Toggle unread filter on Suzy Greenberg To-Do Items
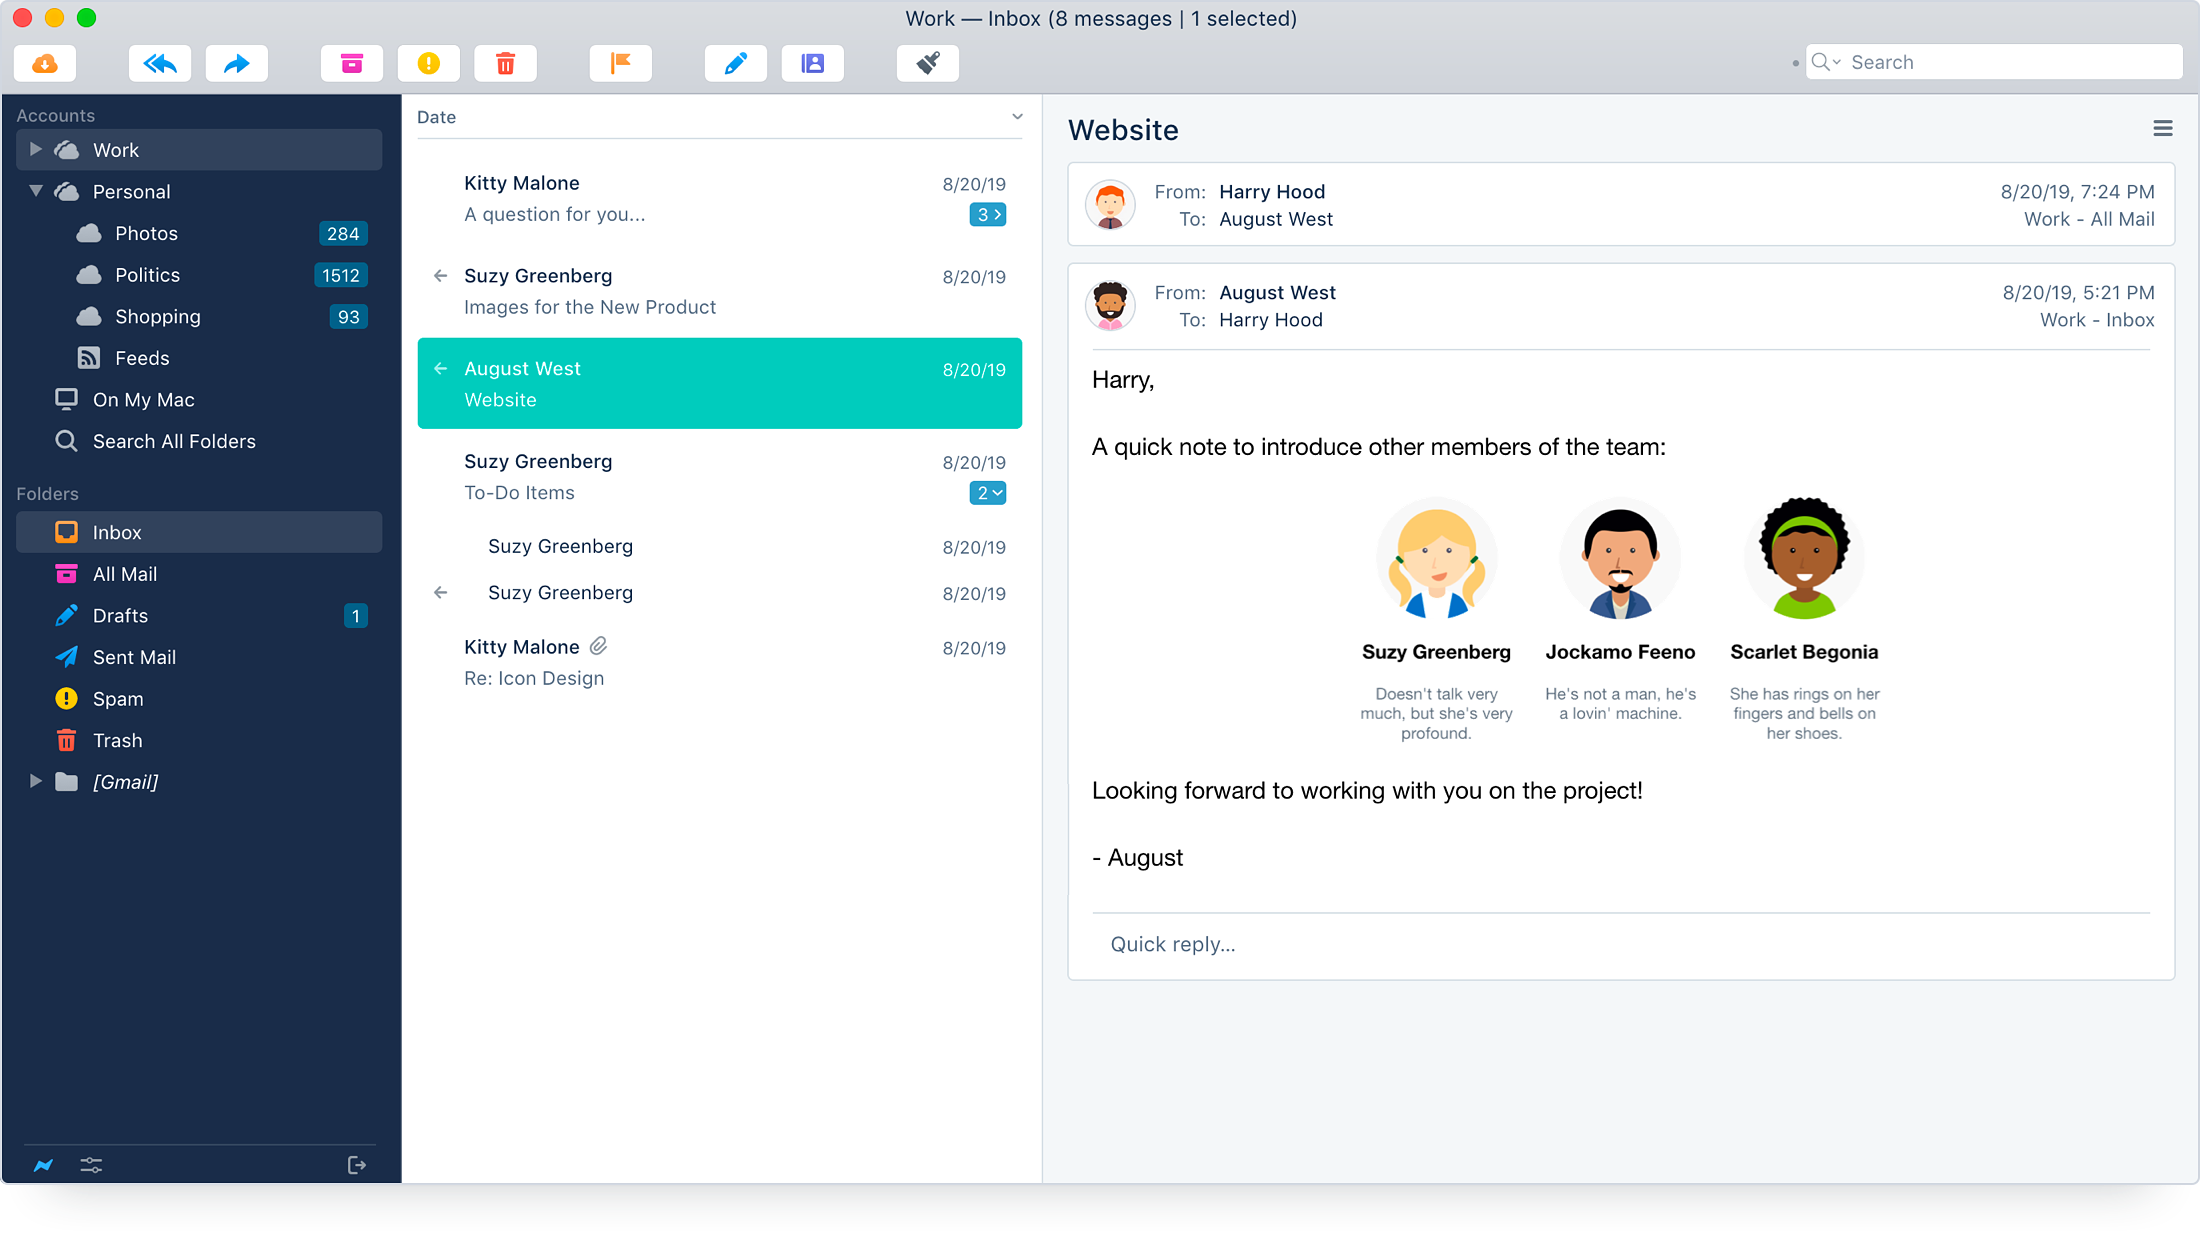Image resolution: width=2200 pixels, height=1240 pixels. [x=988, y=492]
